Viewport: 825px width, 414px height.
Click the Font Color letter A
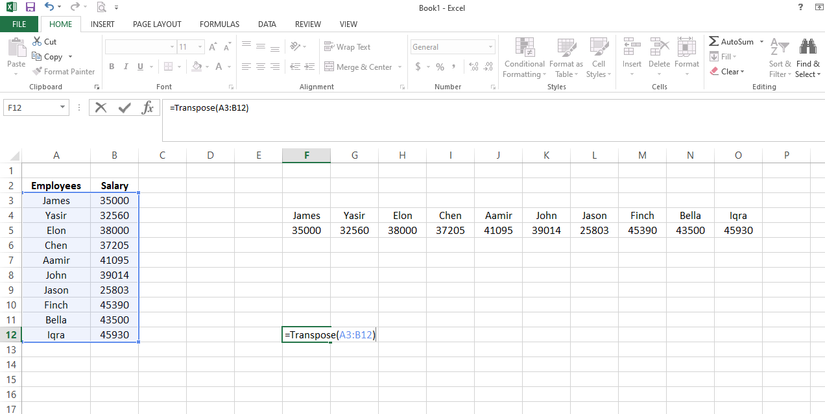click(x=218, y=67)
